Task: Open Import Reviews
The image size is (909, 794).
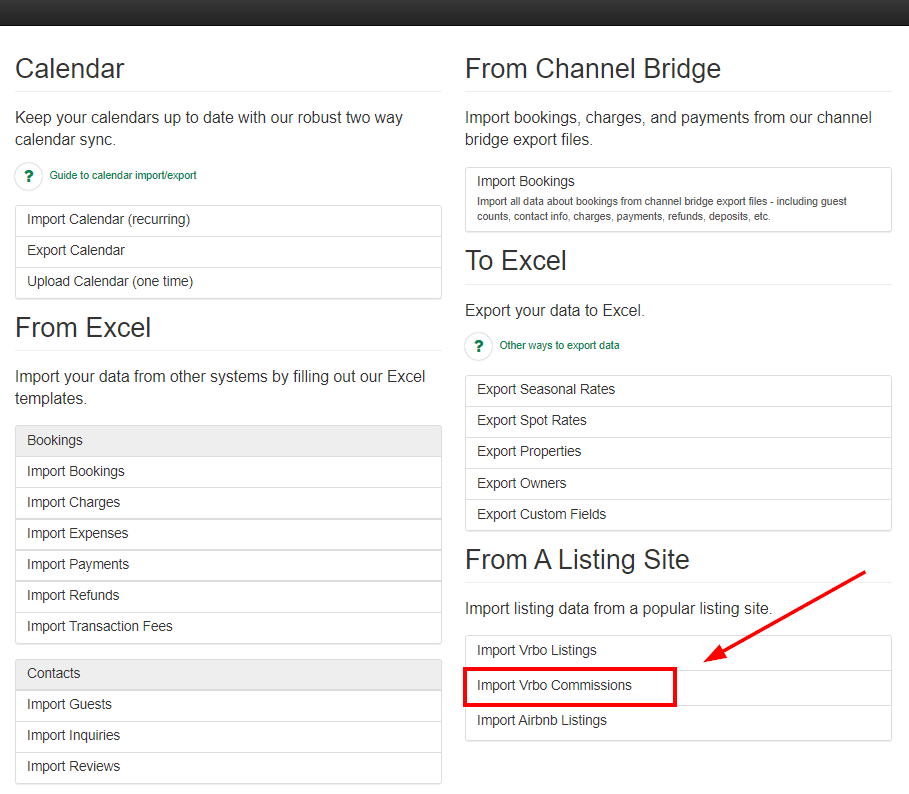Action: coord(73,767)
